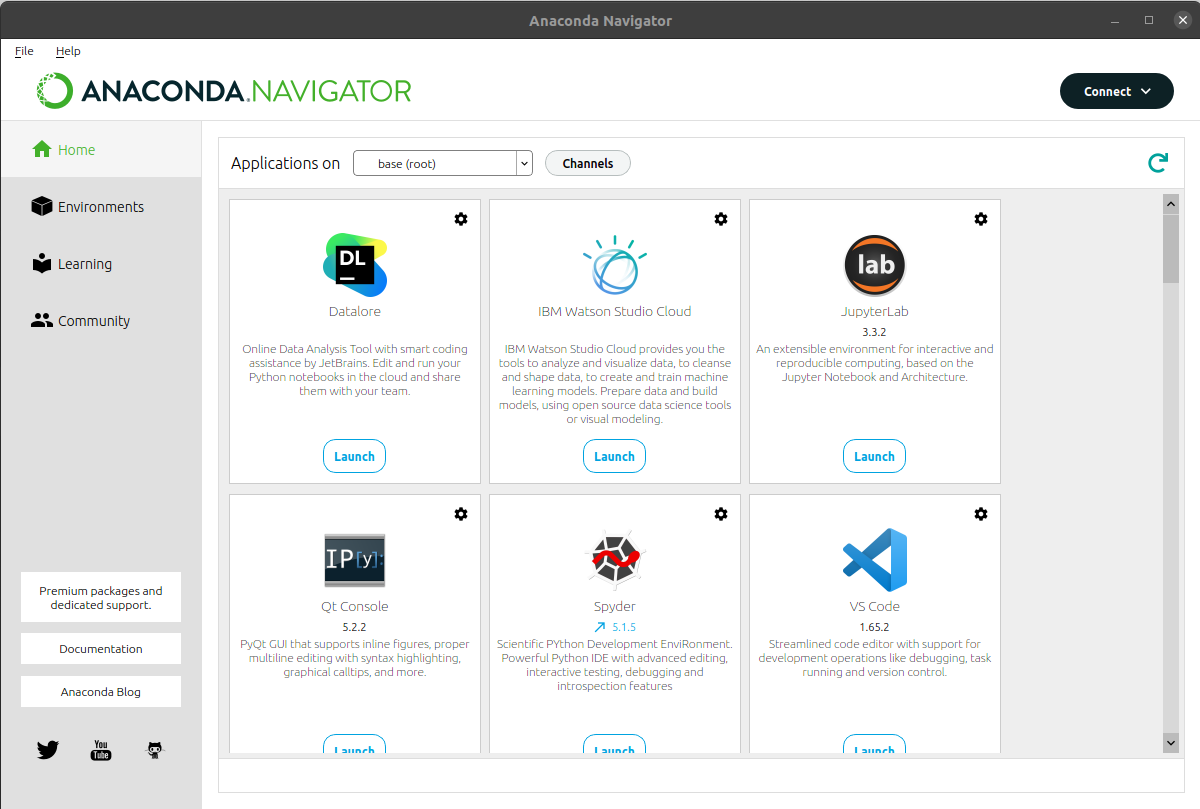Expand the Connect dropdown button
The height and width of the screenshot is (809, 1200).
1117,91
